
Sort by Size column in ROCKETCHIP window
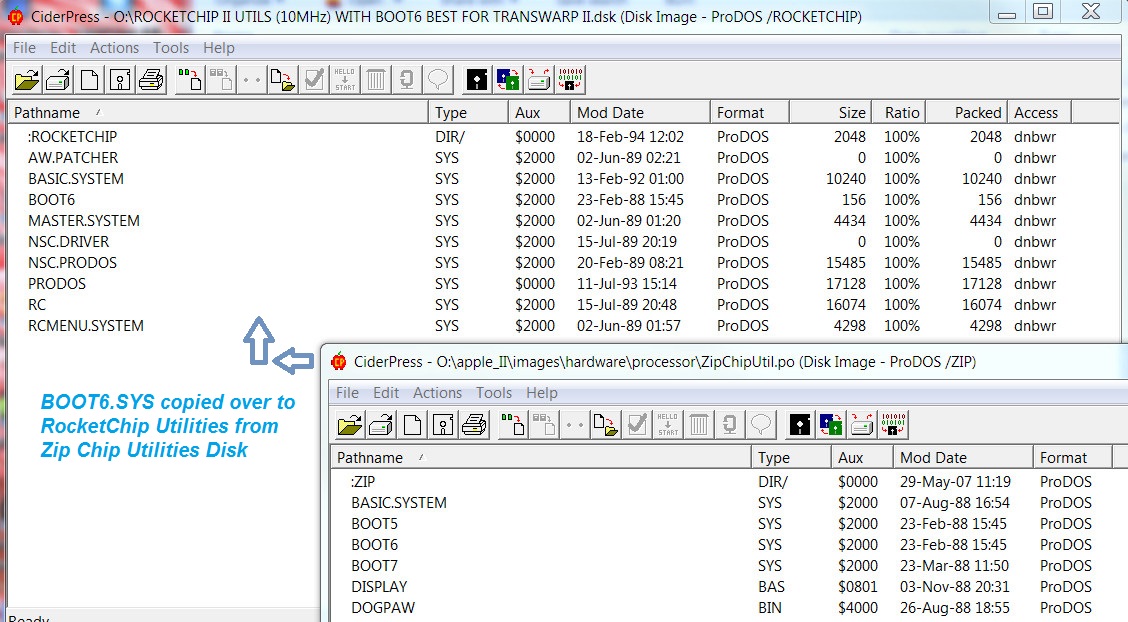pyautogui.click(x=831, y=112)
